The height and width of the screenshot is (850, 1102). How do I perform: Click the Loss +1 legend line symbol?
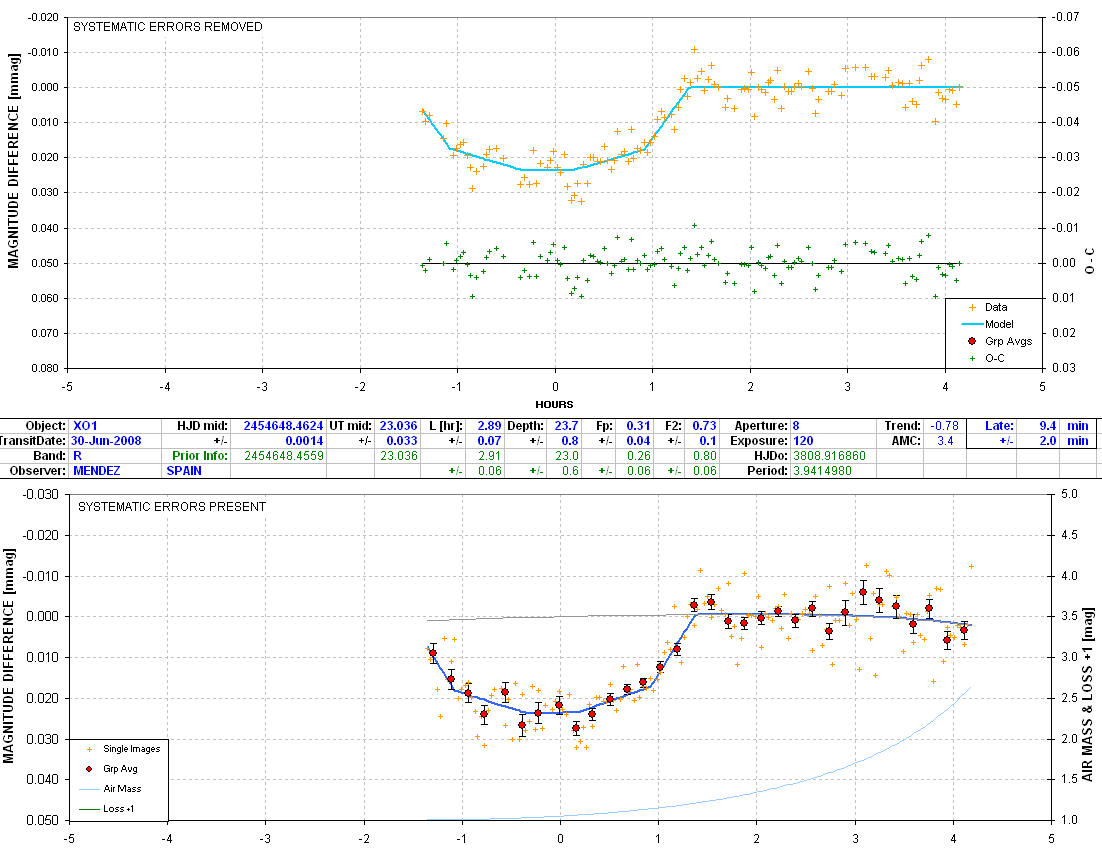[x=89, y=809]
